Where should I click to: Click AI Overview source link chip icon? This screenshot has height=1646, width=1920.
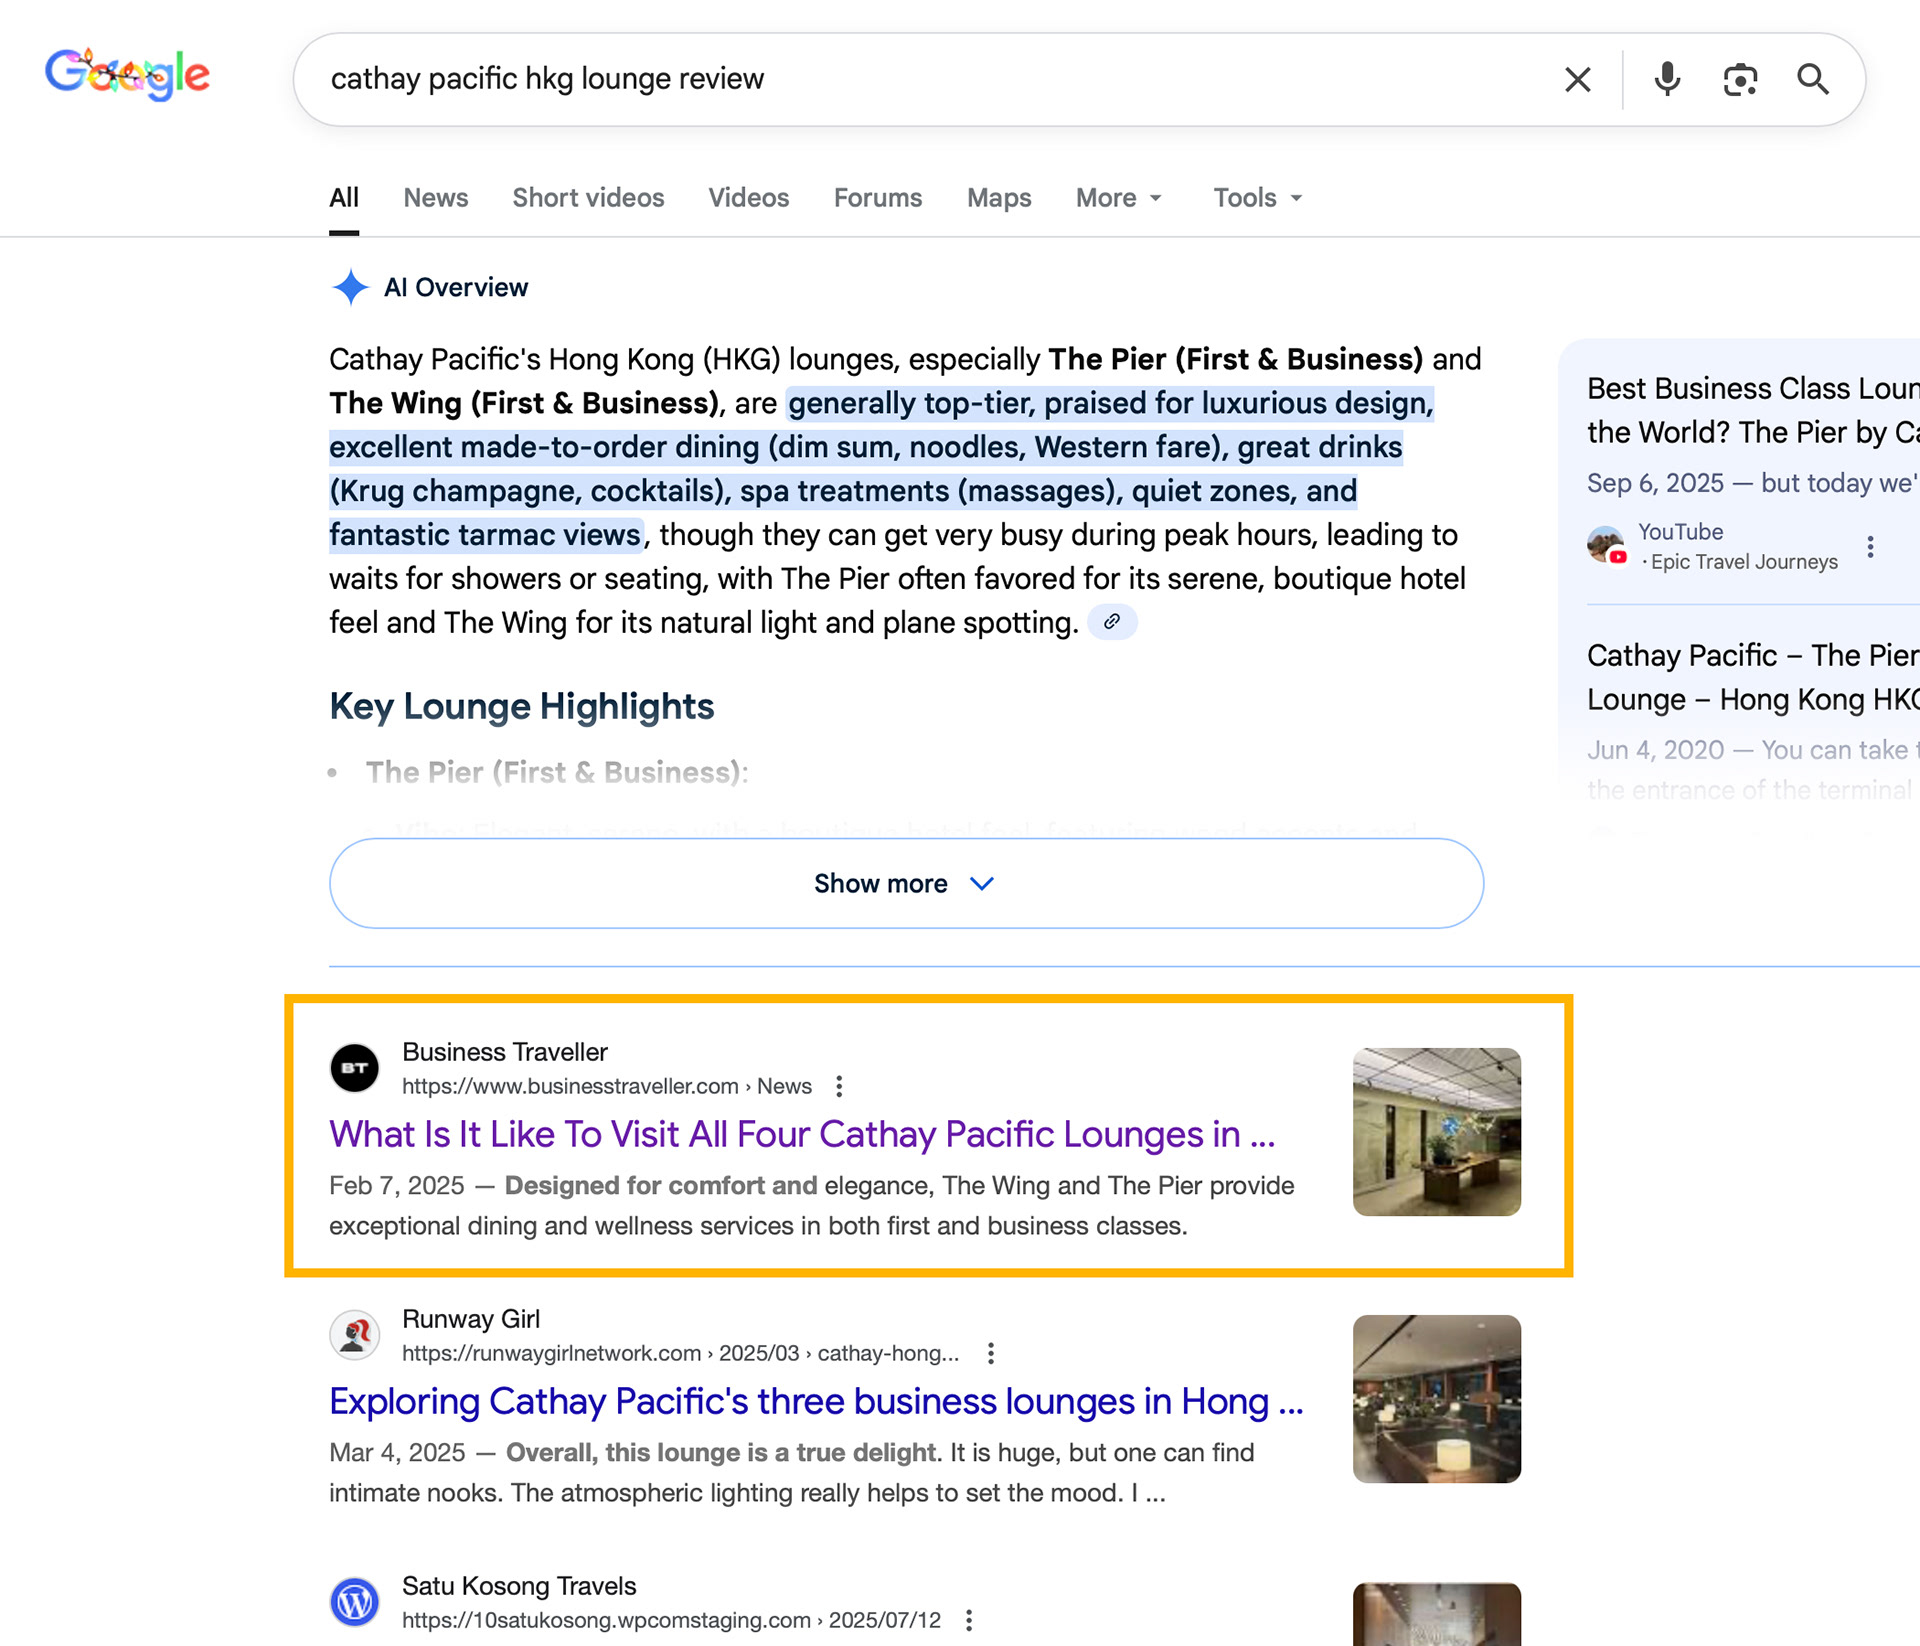coord(1111,622)
